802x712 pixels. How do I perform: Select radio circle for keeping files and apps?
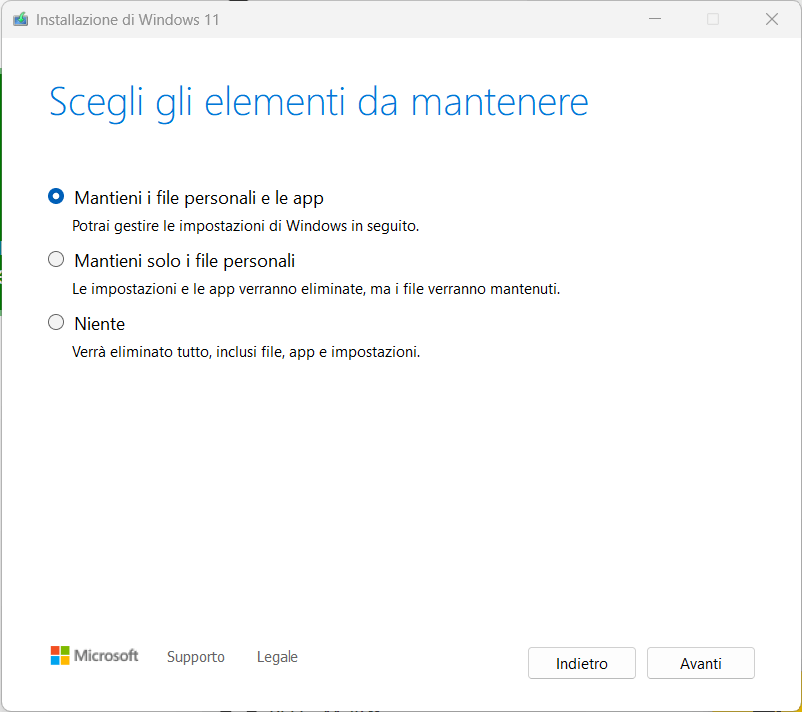[56, 196]
